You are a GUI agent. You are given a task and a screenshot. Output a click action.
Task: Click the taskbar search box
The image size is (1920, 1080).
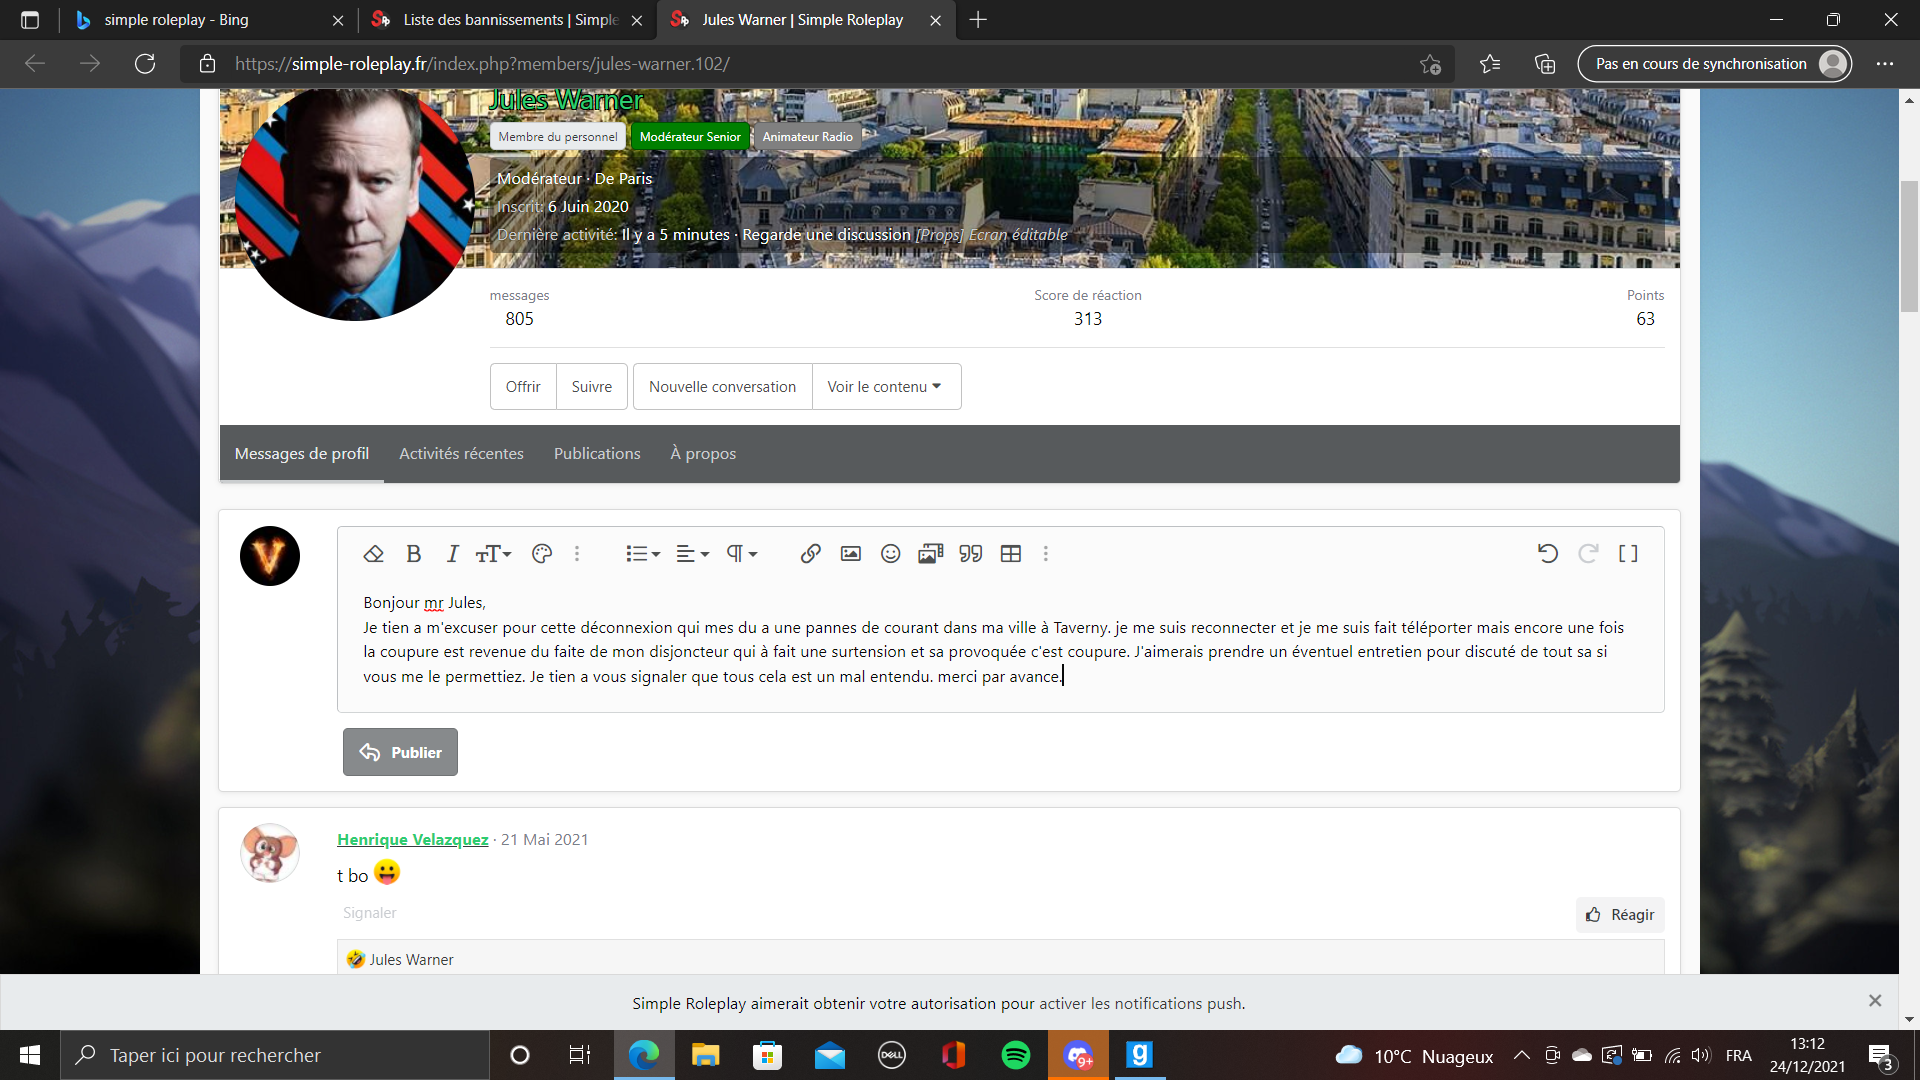pyautogui.click(x=276, y=1055)
